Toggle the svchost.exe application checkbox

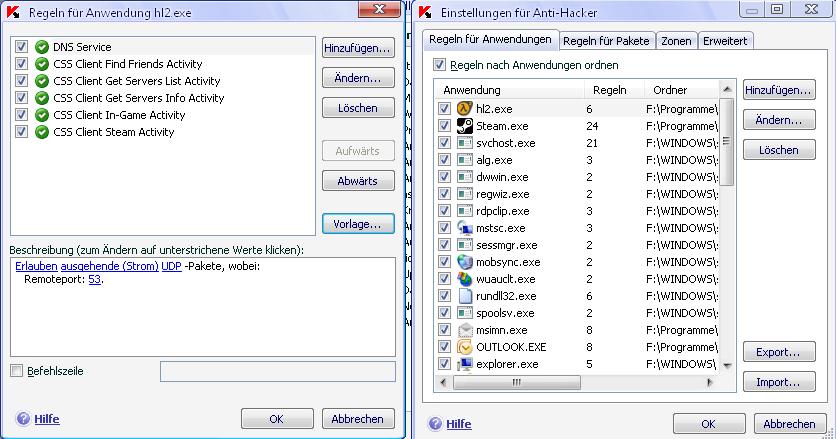tap(444, 142)
